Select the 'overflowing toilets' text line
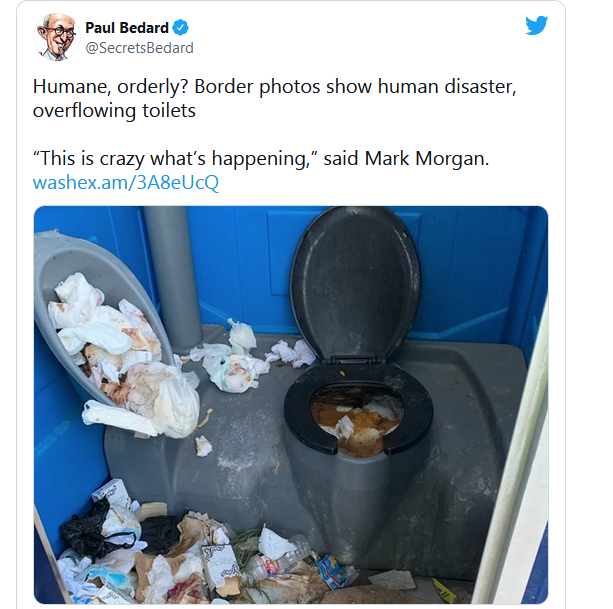 pos(114,110)
